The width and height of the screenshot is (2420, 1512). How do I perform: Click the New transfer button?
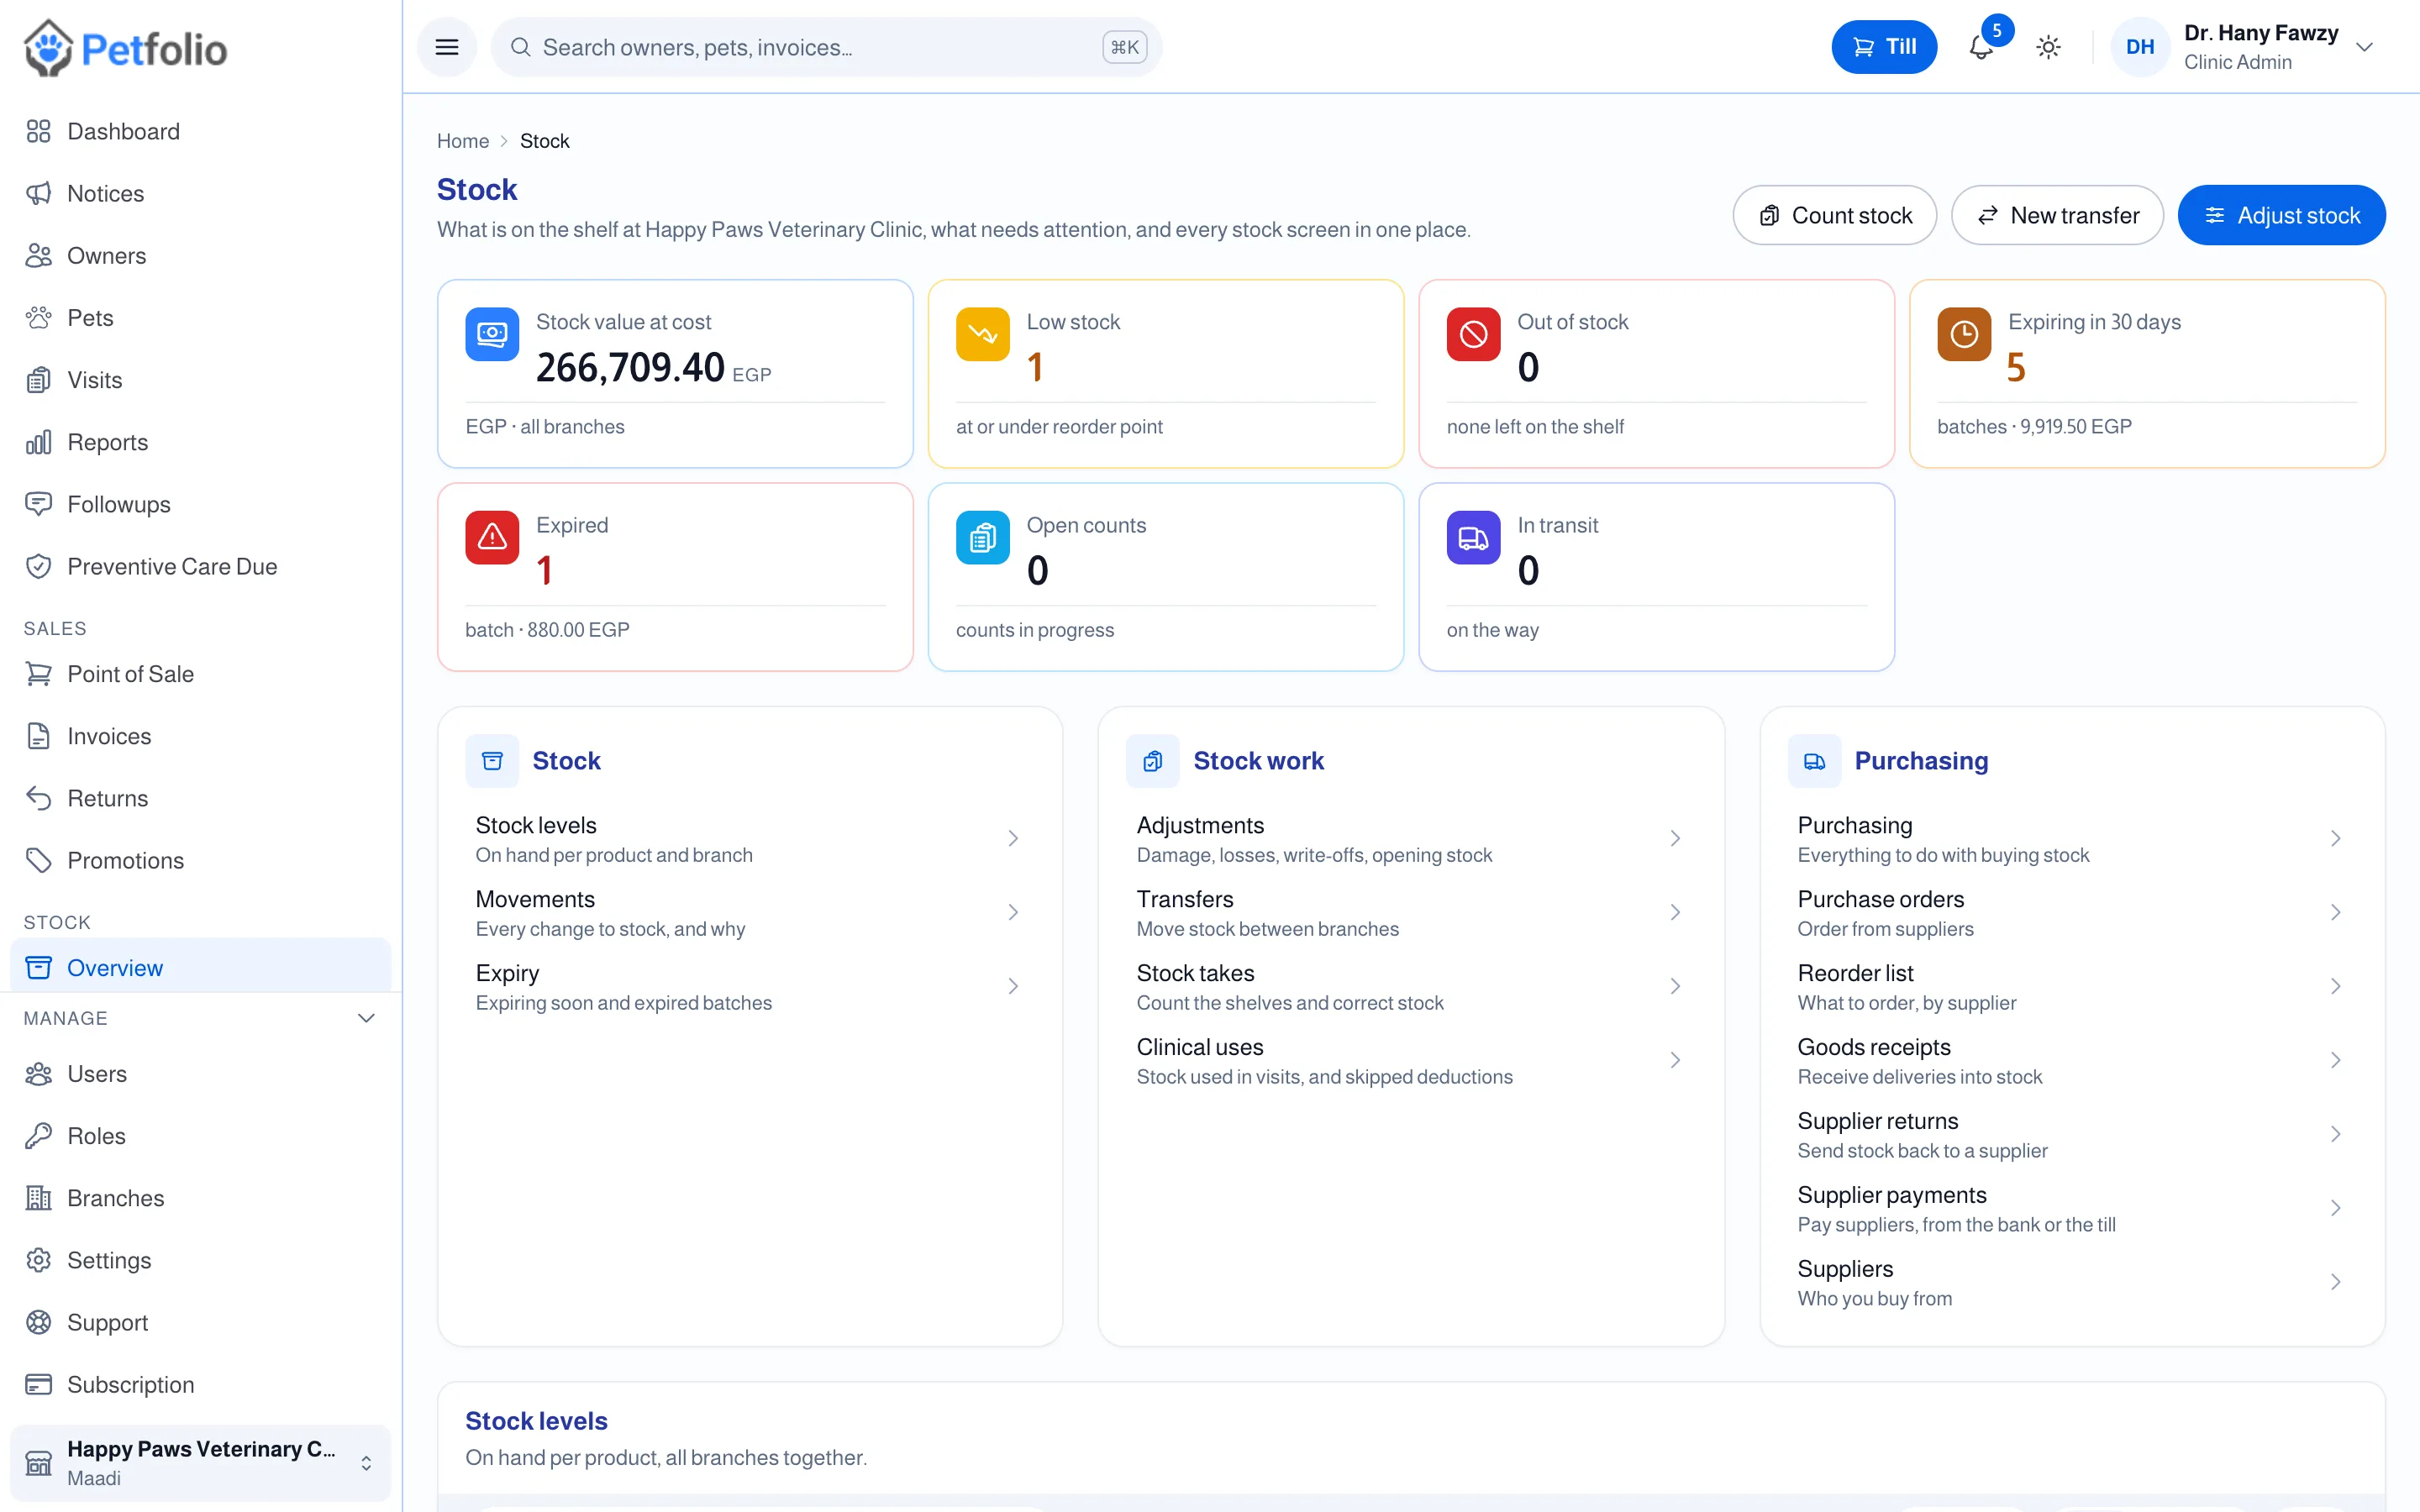[x=2057, y=215]
